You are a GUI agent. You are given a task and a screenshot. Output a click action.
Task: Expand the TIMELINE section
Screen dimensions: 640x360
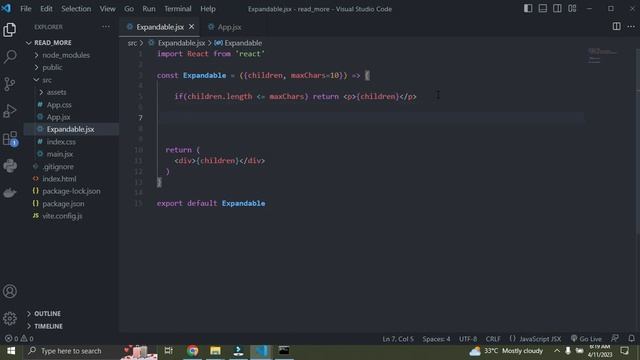48,326
